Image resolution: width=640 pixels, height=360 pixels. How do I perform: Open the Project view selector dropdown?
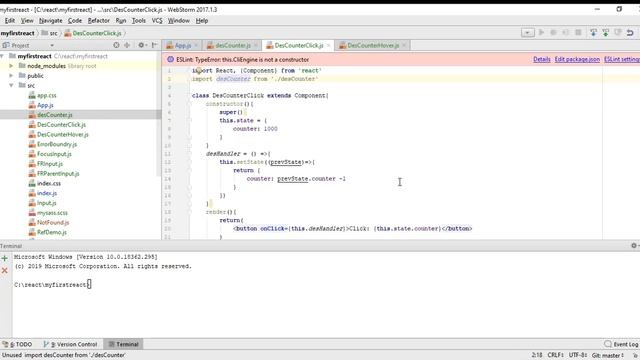[x=52, y=45]
